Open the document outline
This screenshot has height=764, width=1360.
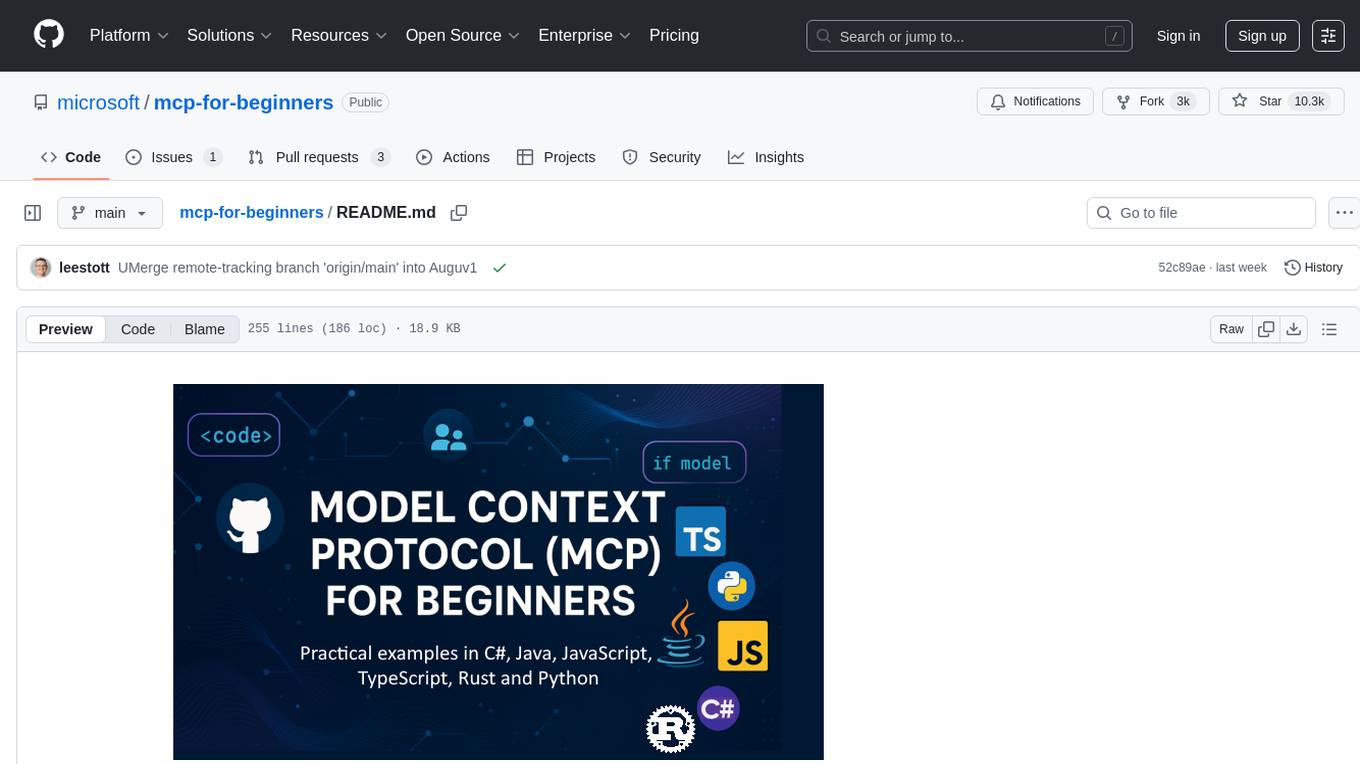(1329, 329)
